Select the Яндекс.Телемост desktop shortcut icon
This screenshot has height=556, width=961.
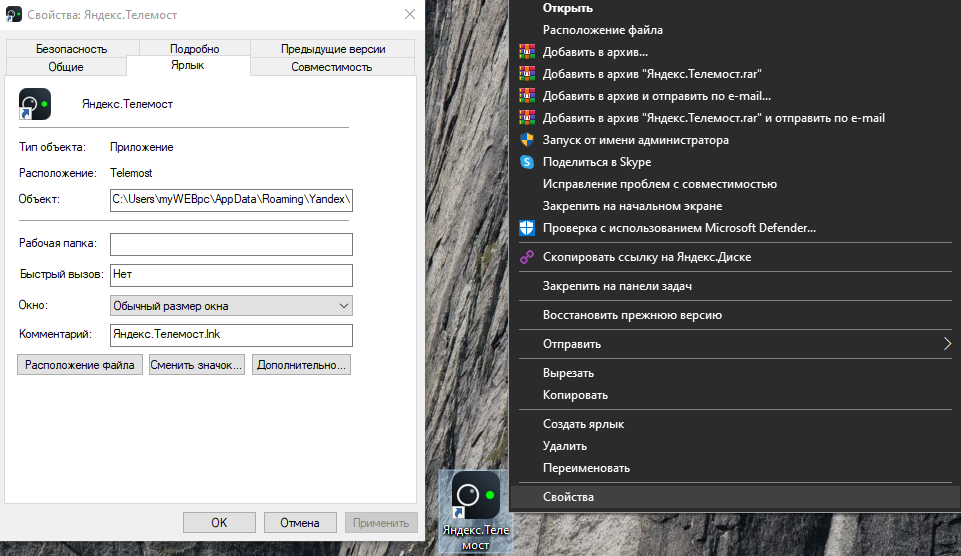(x=476, y=511)
